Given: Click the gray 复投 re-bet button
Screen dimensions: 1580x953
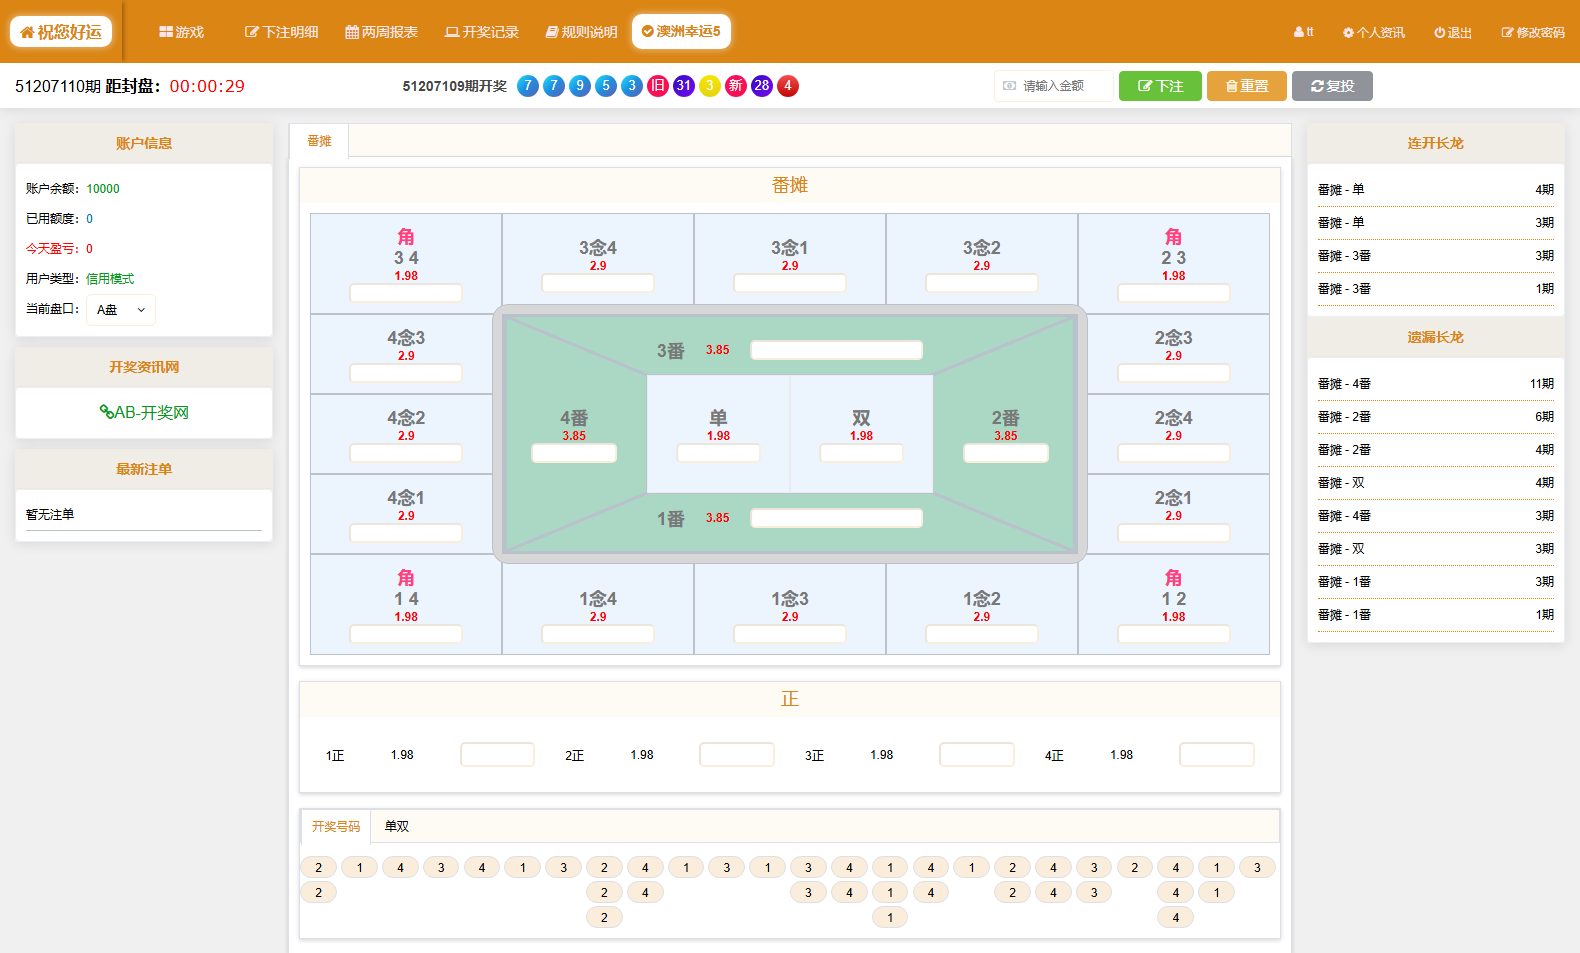Looking at the screenshot, I should click(1331, 86).
